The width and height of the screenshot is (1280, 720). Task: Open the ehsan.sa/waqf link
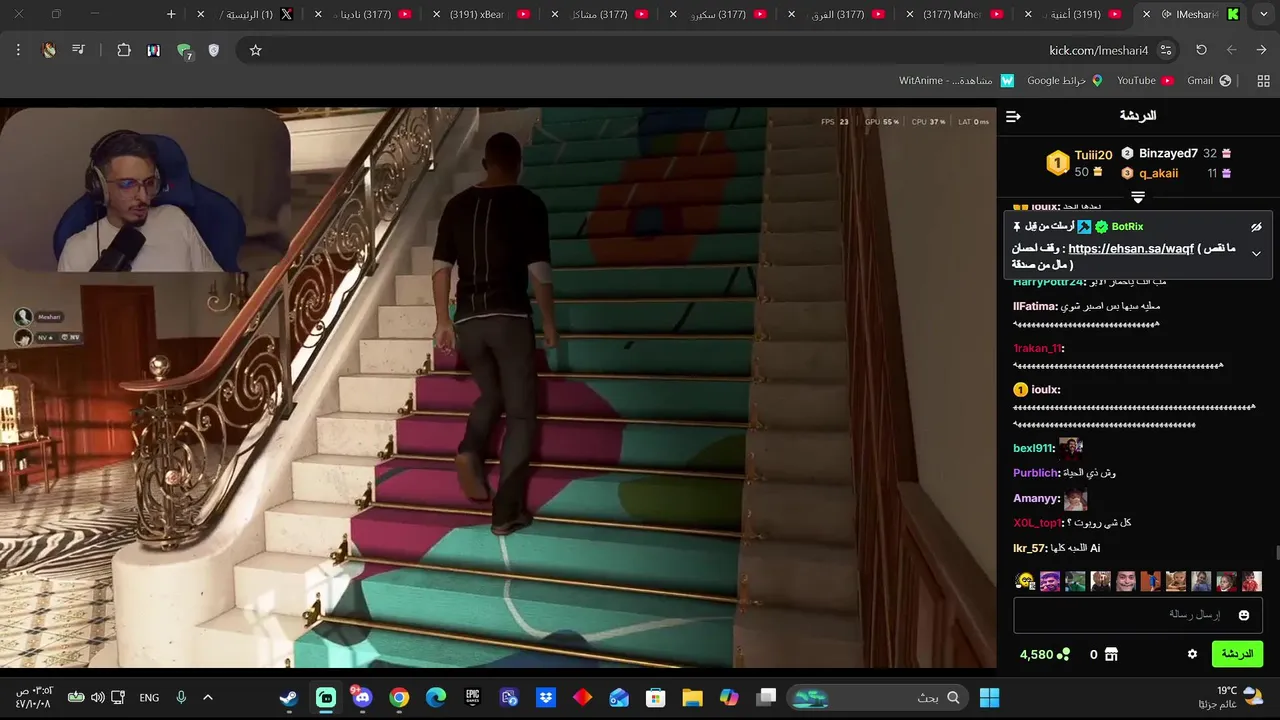point(1131,249)
